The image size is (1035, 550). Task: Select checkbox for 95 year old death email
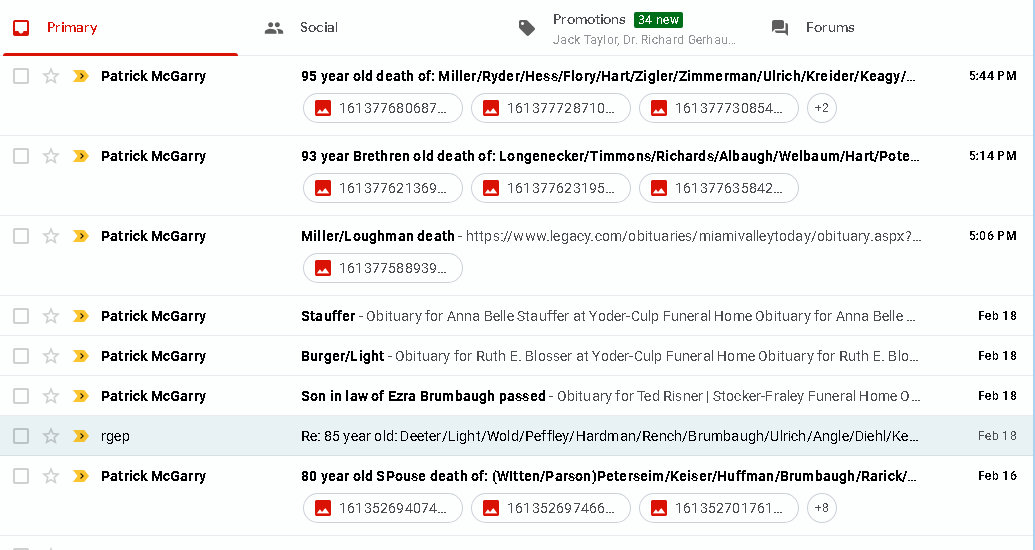[x=21, y=76]
